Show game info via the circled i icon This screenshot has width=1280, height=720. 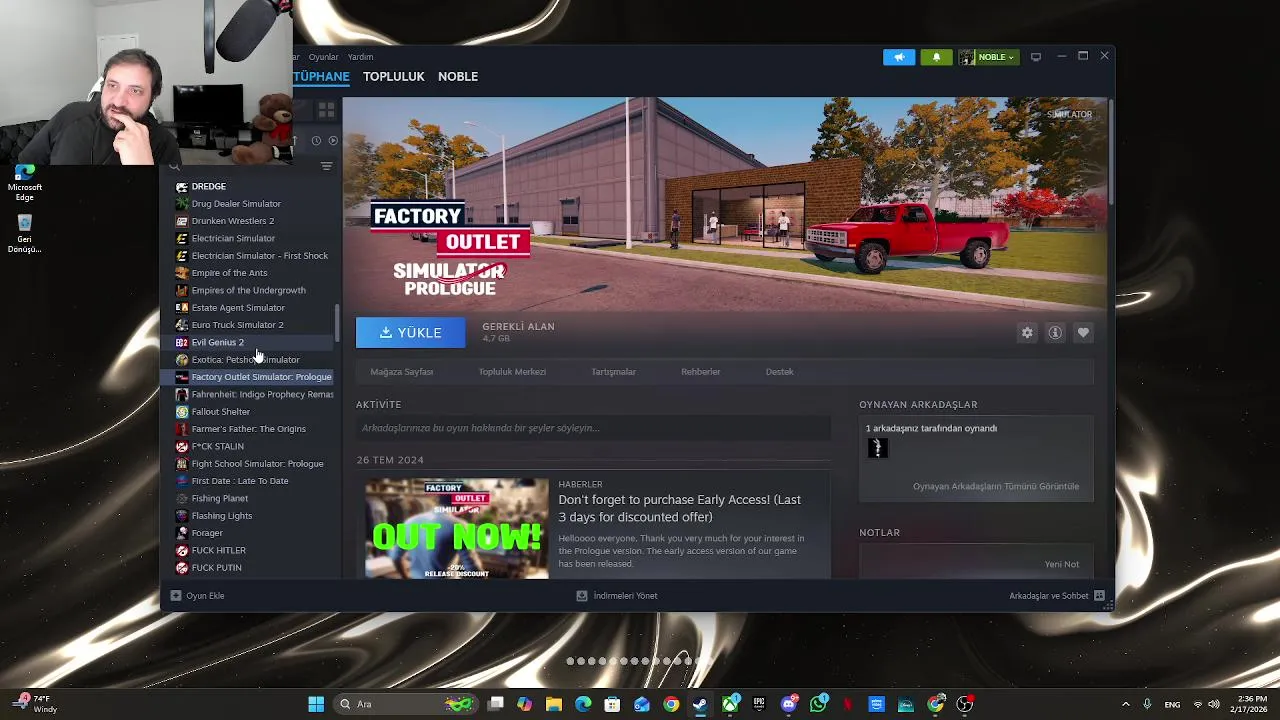pyautogui.click(x=1055, y=333)
